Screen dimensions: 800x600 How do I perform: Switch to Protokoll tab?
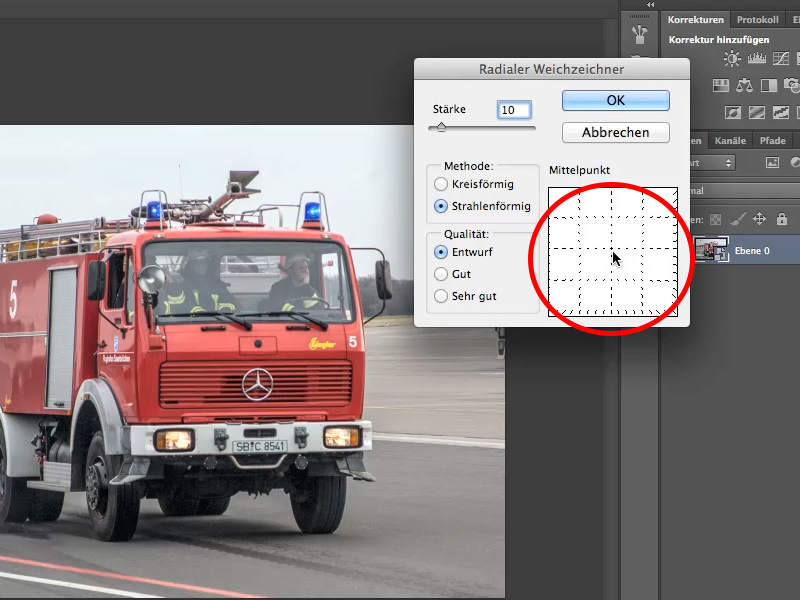click(757, 19)
